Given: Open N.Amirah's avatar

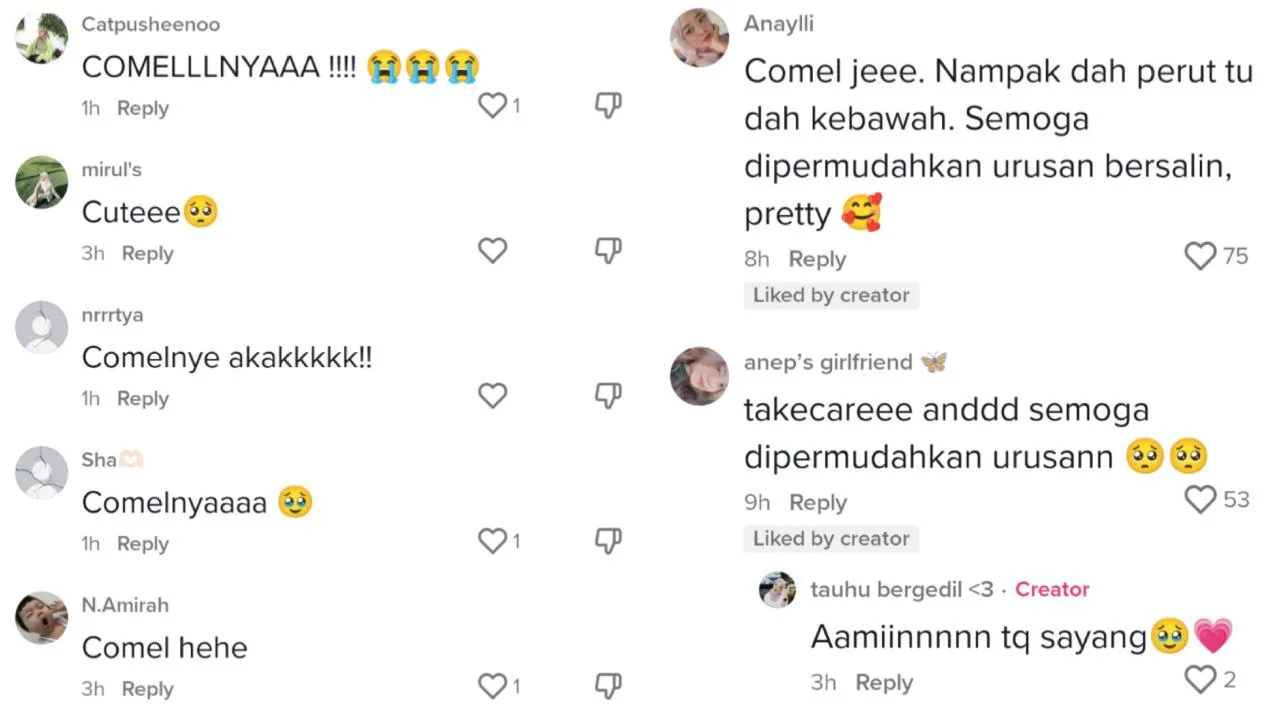Looking at the screenshot, I should pos(42,618).
